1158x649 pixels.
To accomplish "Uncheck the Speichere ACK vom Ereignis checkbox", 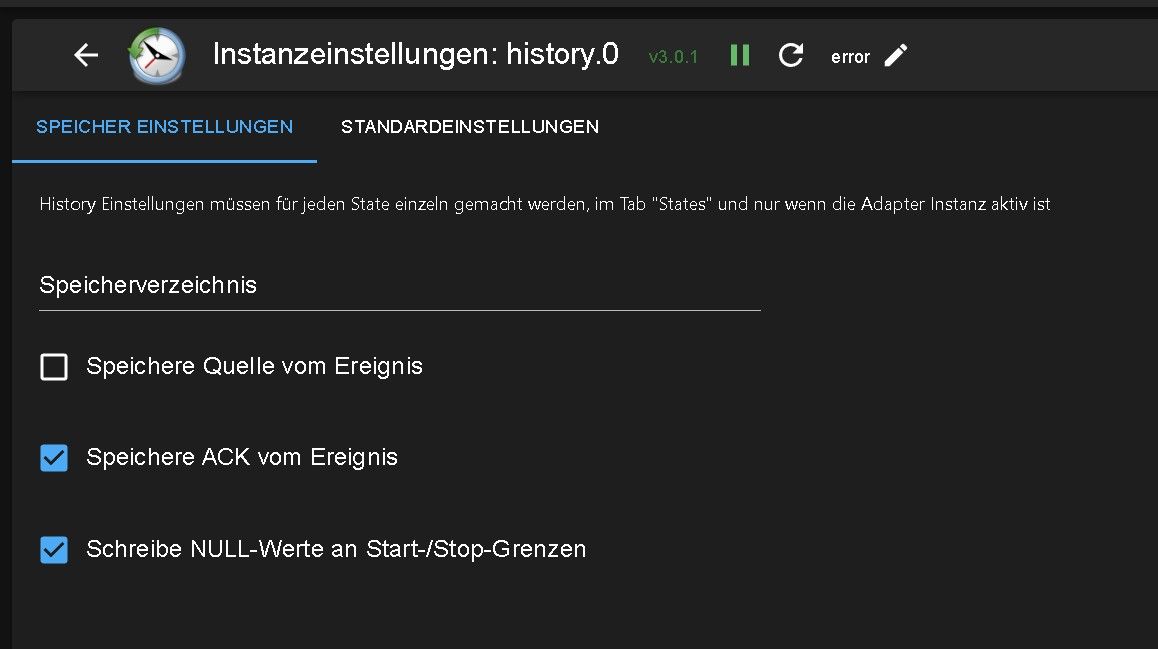I will click(x=54, y=458).
